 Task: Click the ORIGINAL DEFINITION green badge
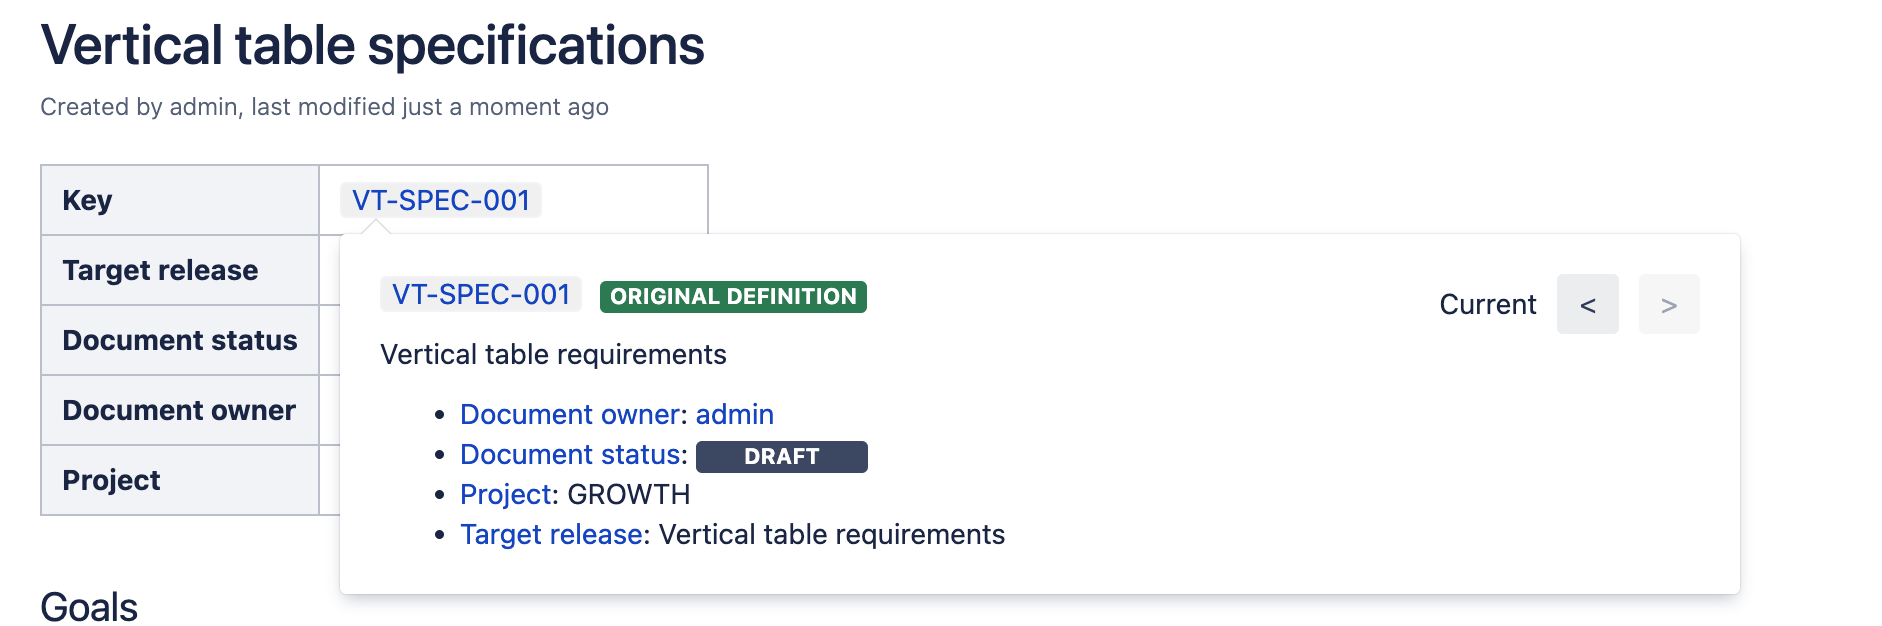(733, 297)
